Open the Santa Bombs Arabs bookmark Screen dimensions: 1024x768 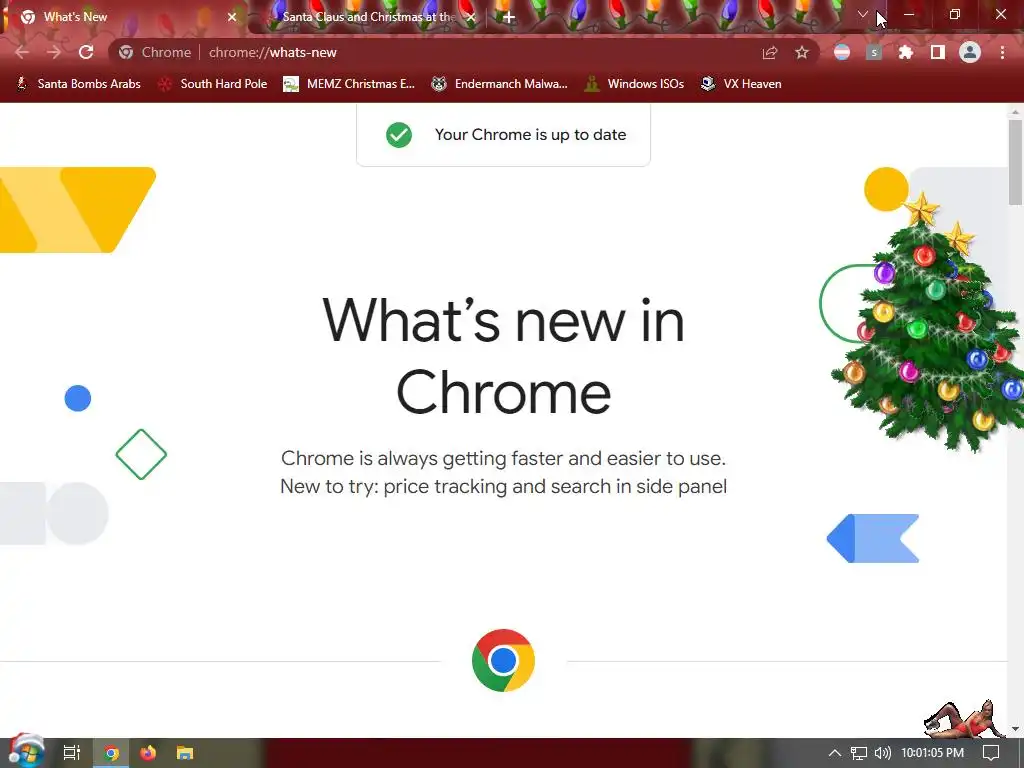(78, 84)
